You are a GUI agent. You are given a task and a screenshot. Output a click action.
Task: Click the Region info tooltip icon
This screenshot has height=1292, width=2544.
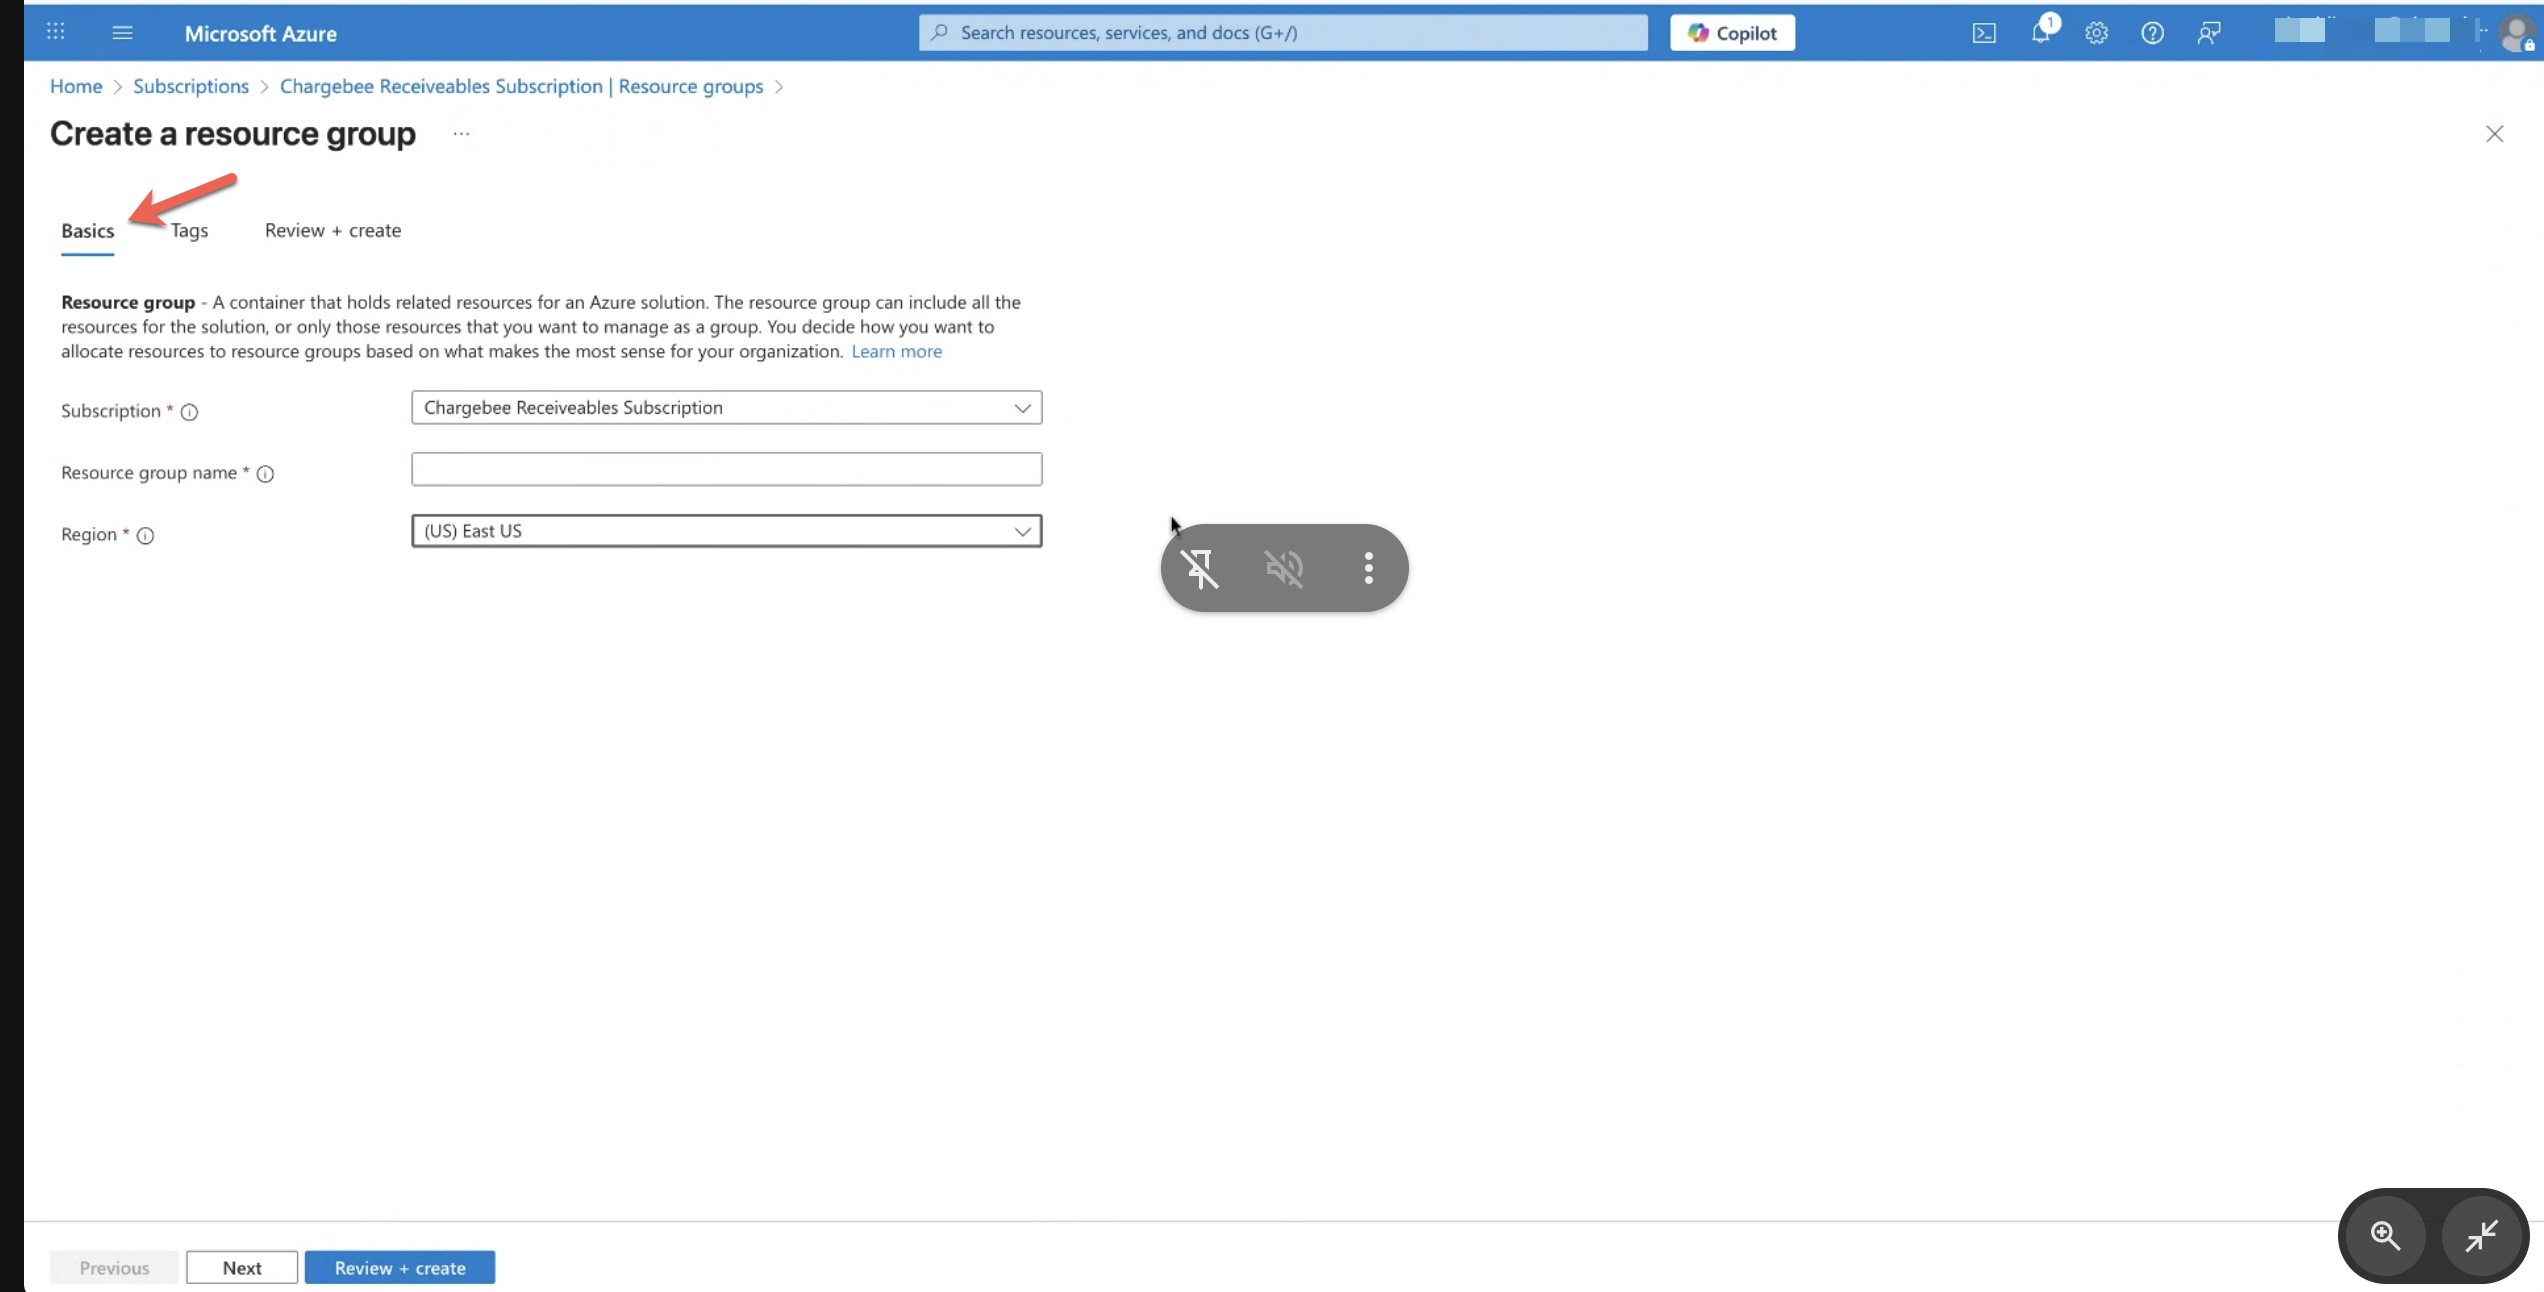pos(145,536)
